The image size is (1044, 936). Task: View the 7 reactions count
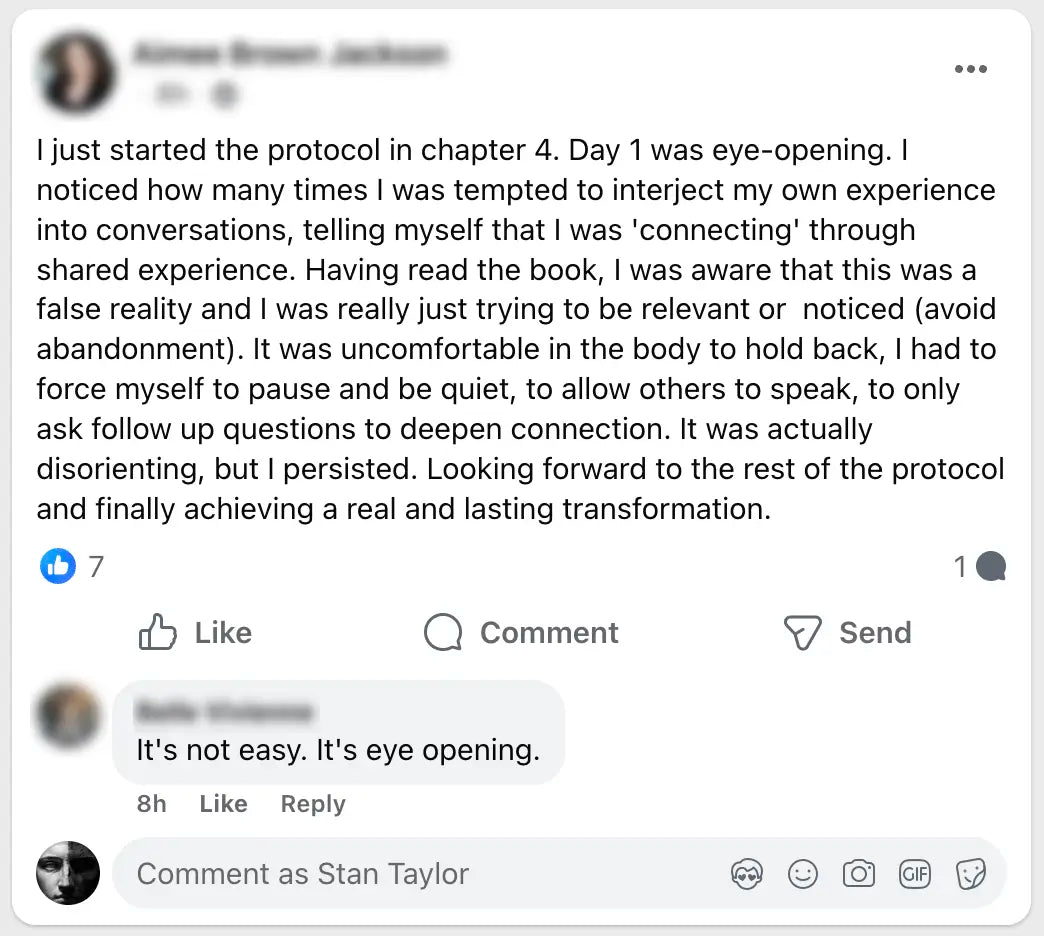[x=96, y=567]
